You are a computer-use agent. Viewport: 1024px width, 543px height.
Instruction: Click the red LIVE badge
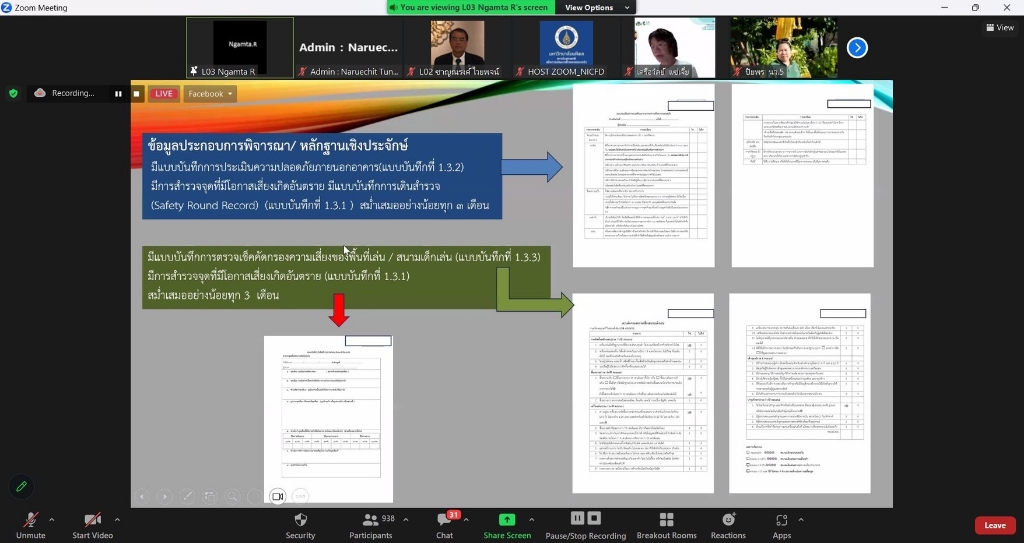(163, 93)
